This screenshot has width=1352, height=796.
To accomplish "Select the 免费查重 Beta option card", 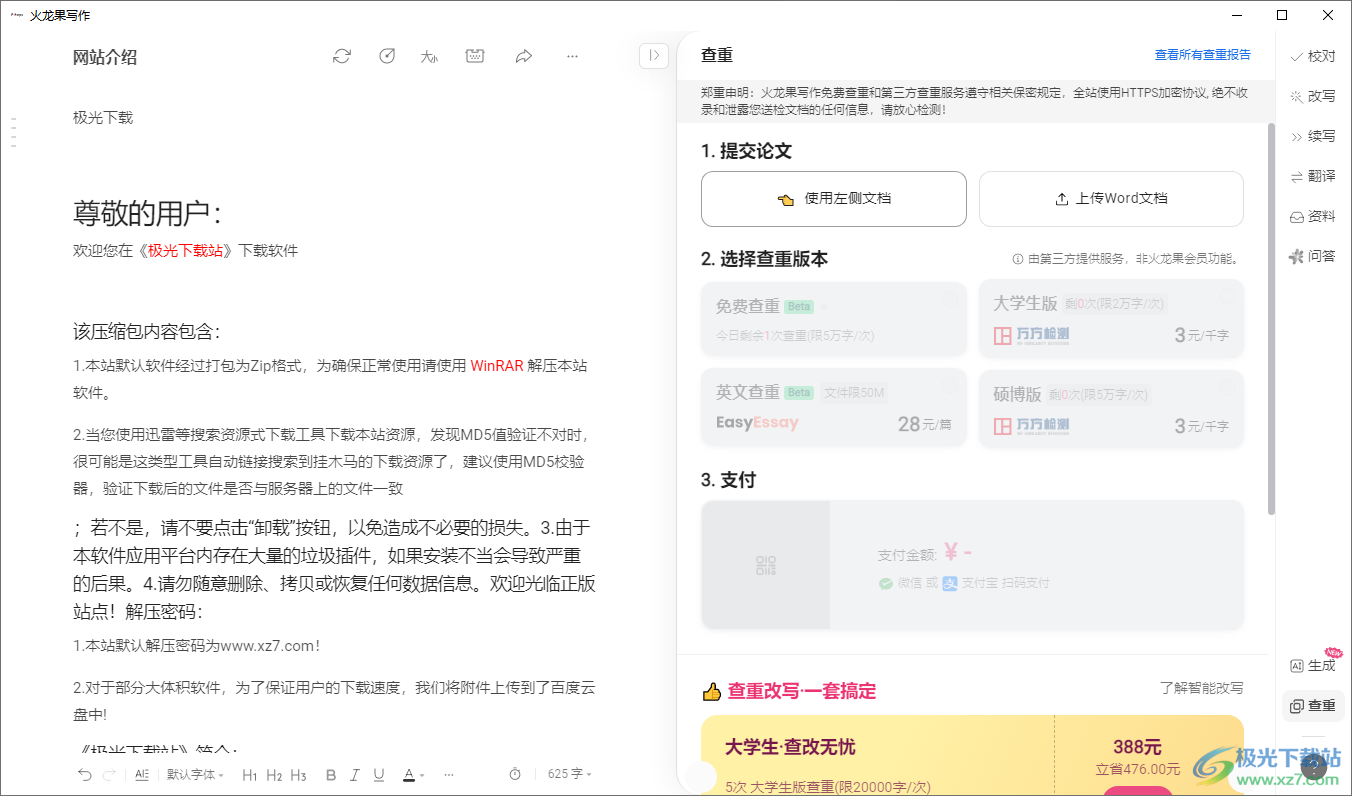I will point(834,319).
